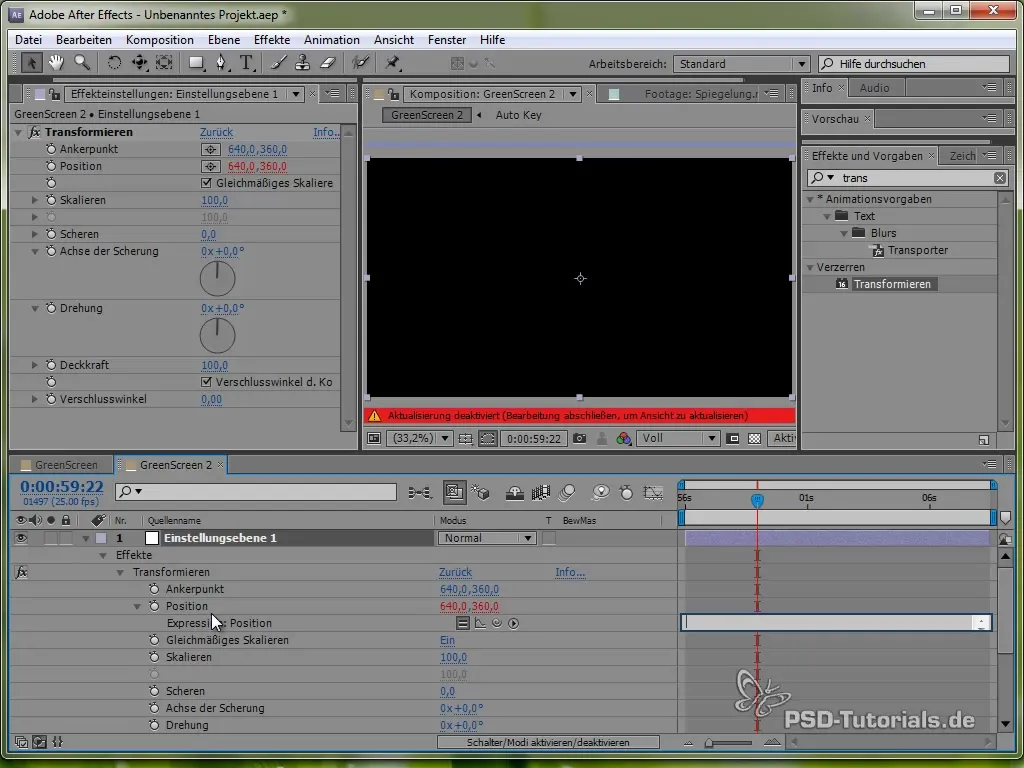Click the expression graph icon

click(x=480, y=623)
